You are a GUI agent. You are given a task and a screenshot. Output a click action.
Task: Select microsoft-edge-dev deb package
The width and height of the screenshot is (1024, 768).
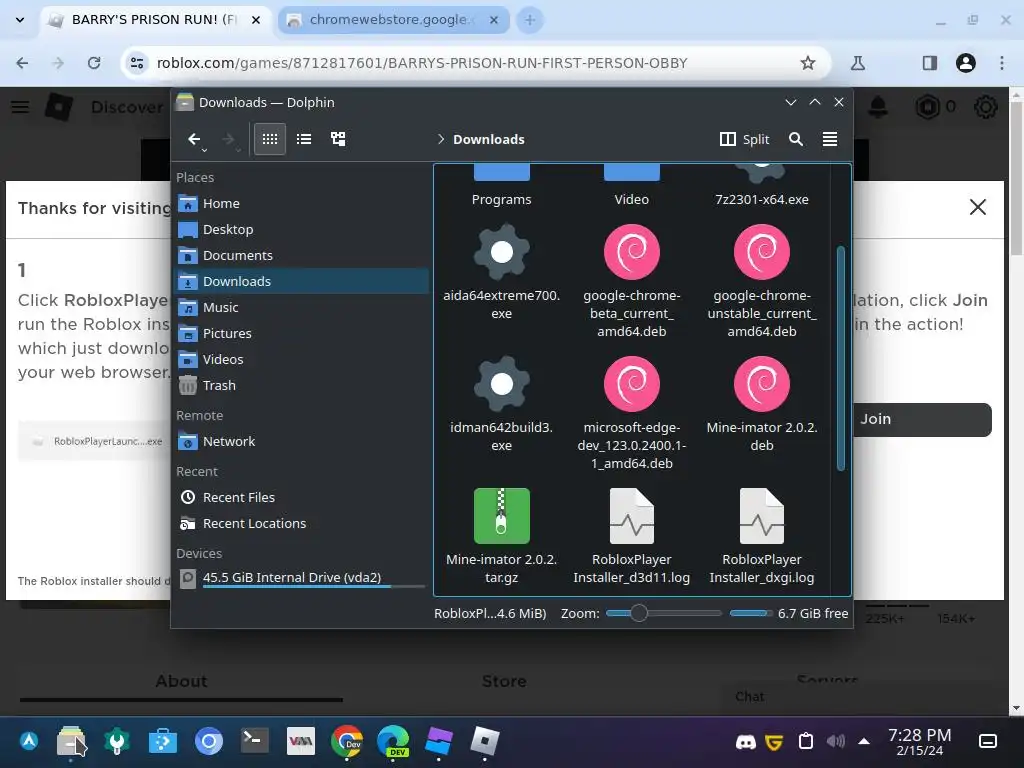[632, 413]
